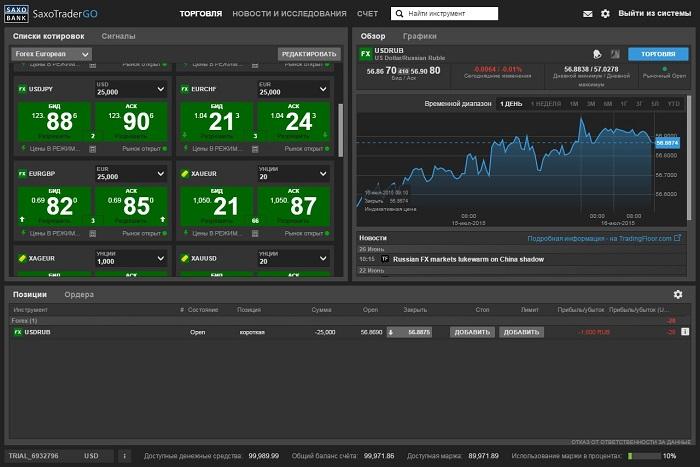Click the info icon on USDRUB position row
The width and height of the screenshot is (700, 467).
click(x=685, y=332)
